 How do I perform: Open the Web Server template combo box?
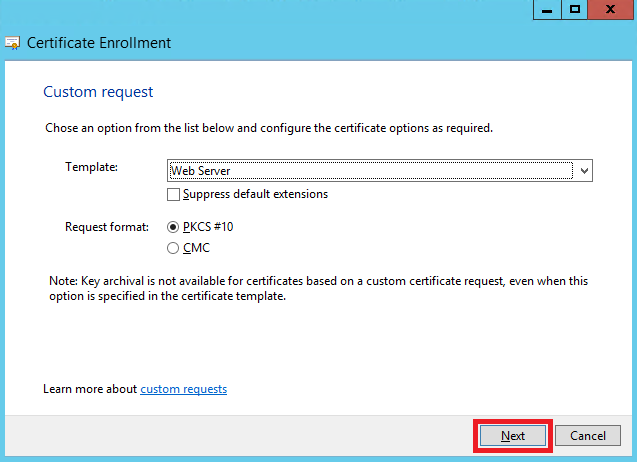379,171
